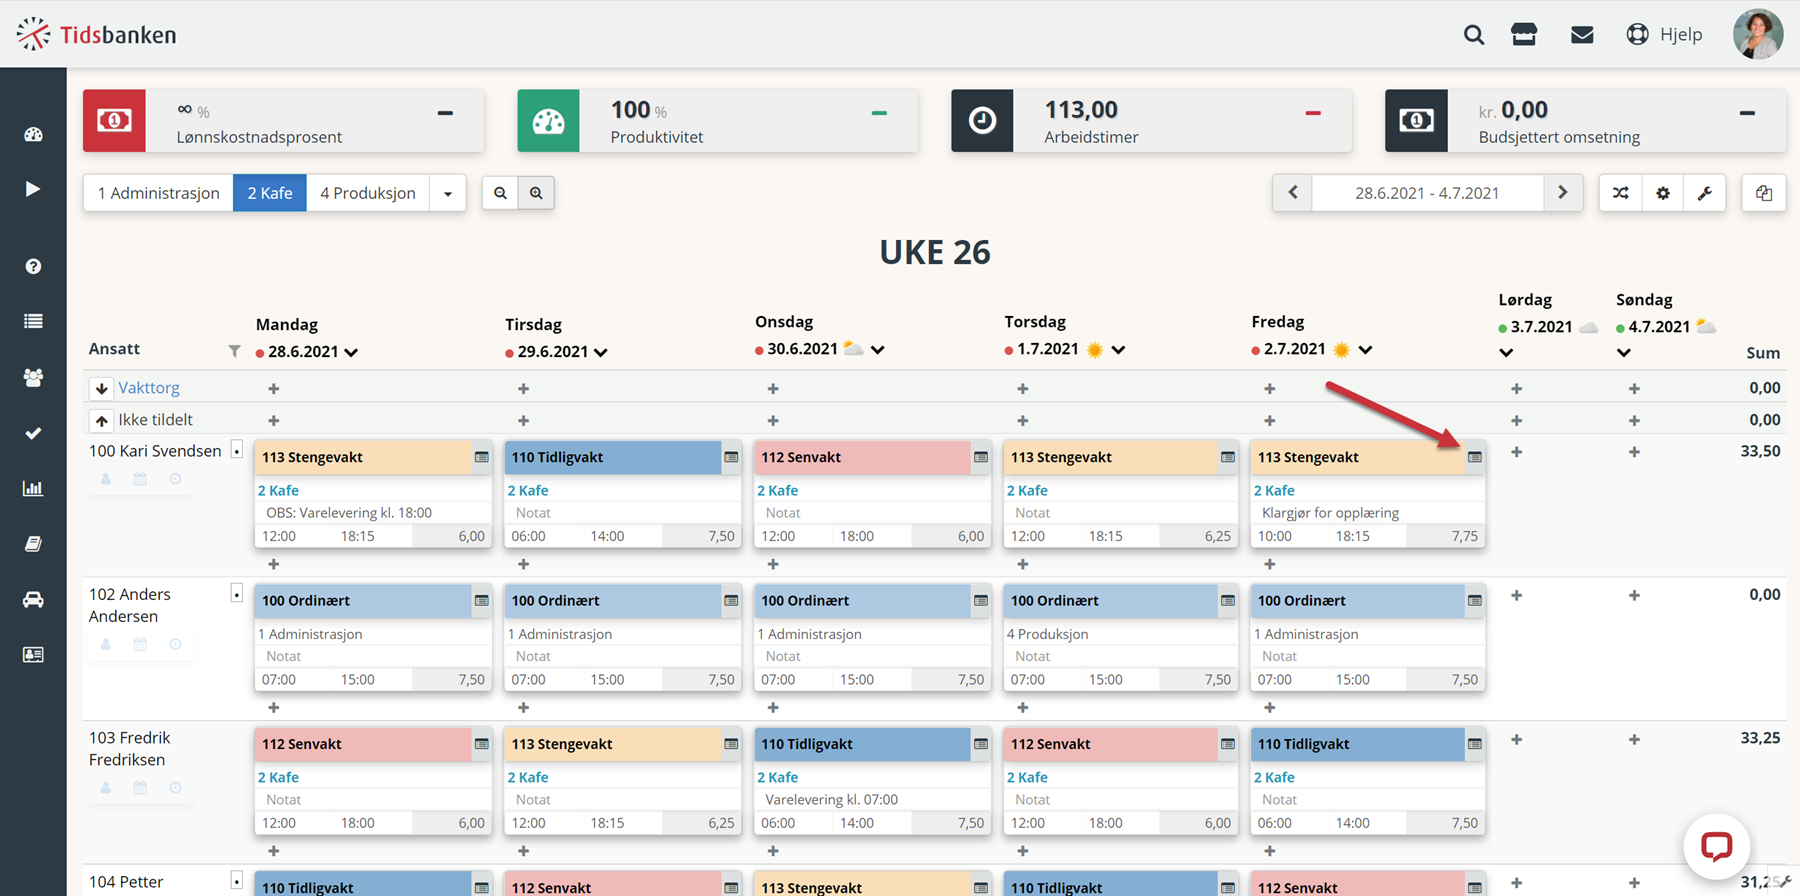1800x896 pixels.
Task: Open Fredrik Fredriksen's employee options toggle
Action: 237,738
